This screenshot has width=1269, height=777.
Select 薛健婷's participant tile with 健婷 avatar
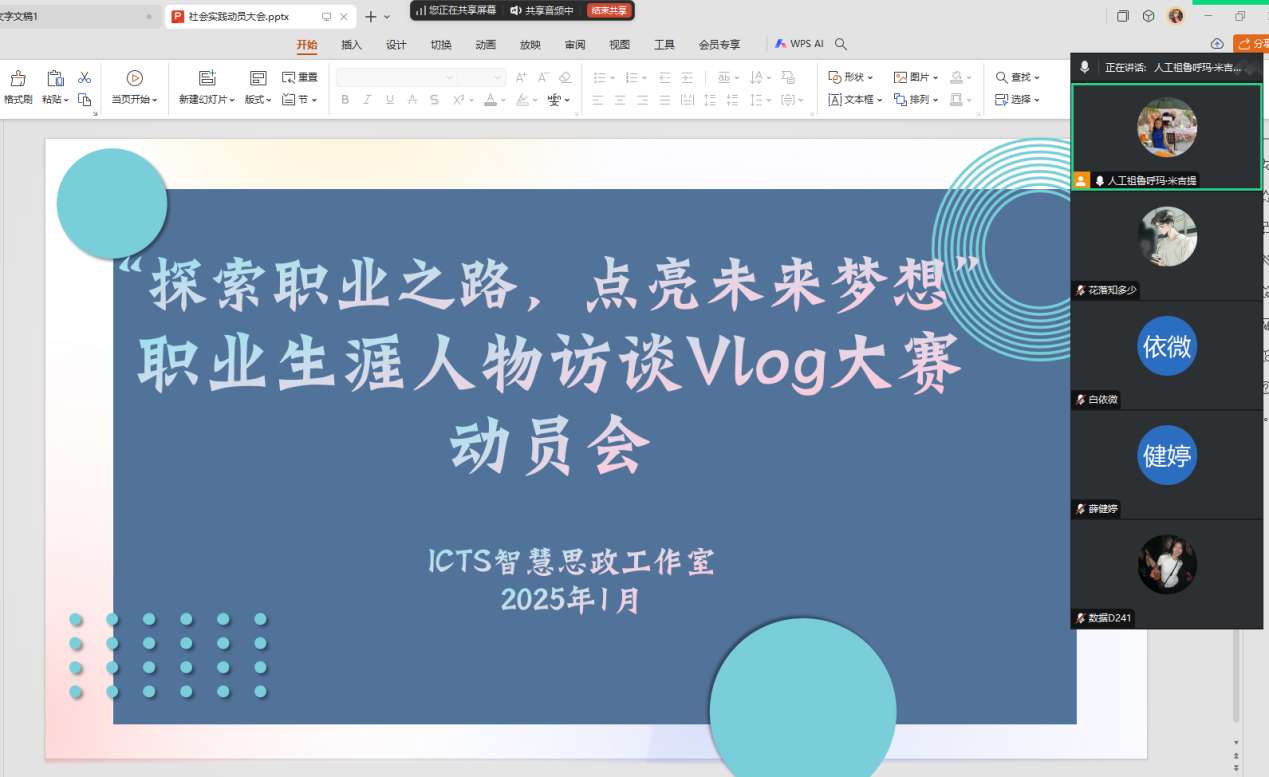1166,464
